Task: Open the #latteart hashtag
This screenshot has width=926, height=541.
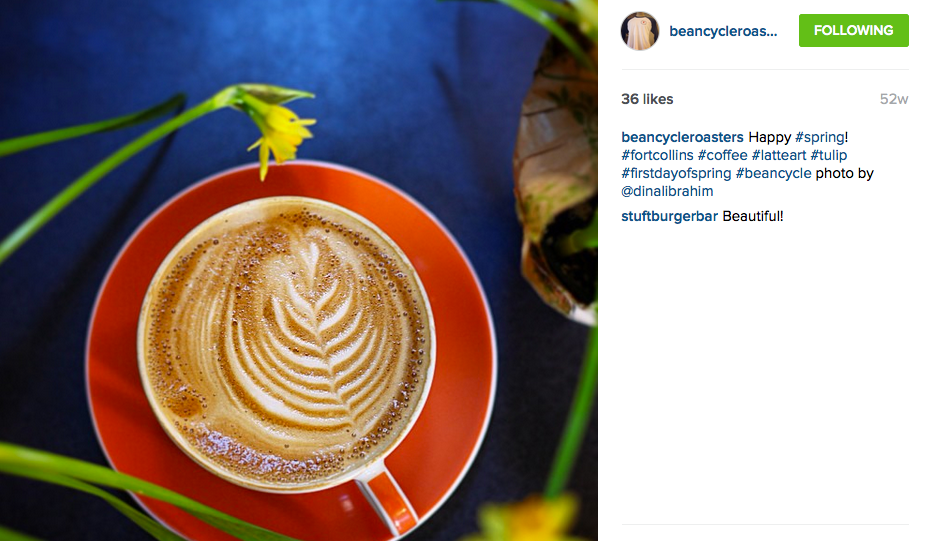Action: [x=778, y=155]
